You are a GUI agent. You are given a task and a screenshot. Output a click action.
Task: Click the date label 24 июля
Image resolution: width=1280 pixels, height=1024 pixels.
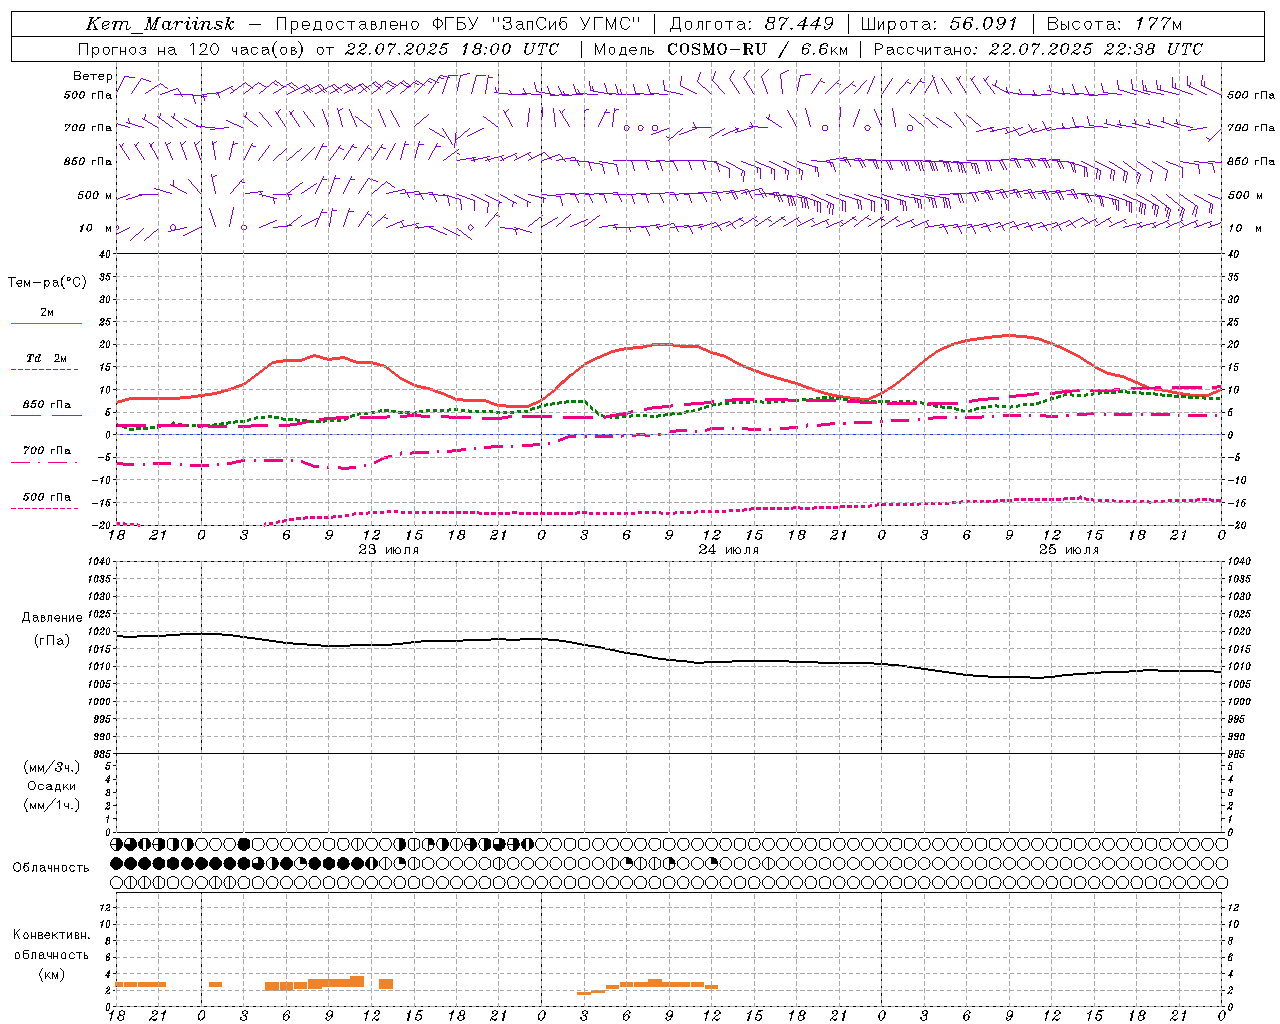[x=729, y=550]
